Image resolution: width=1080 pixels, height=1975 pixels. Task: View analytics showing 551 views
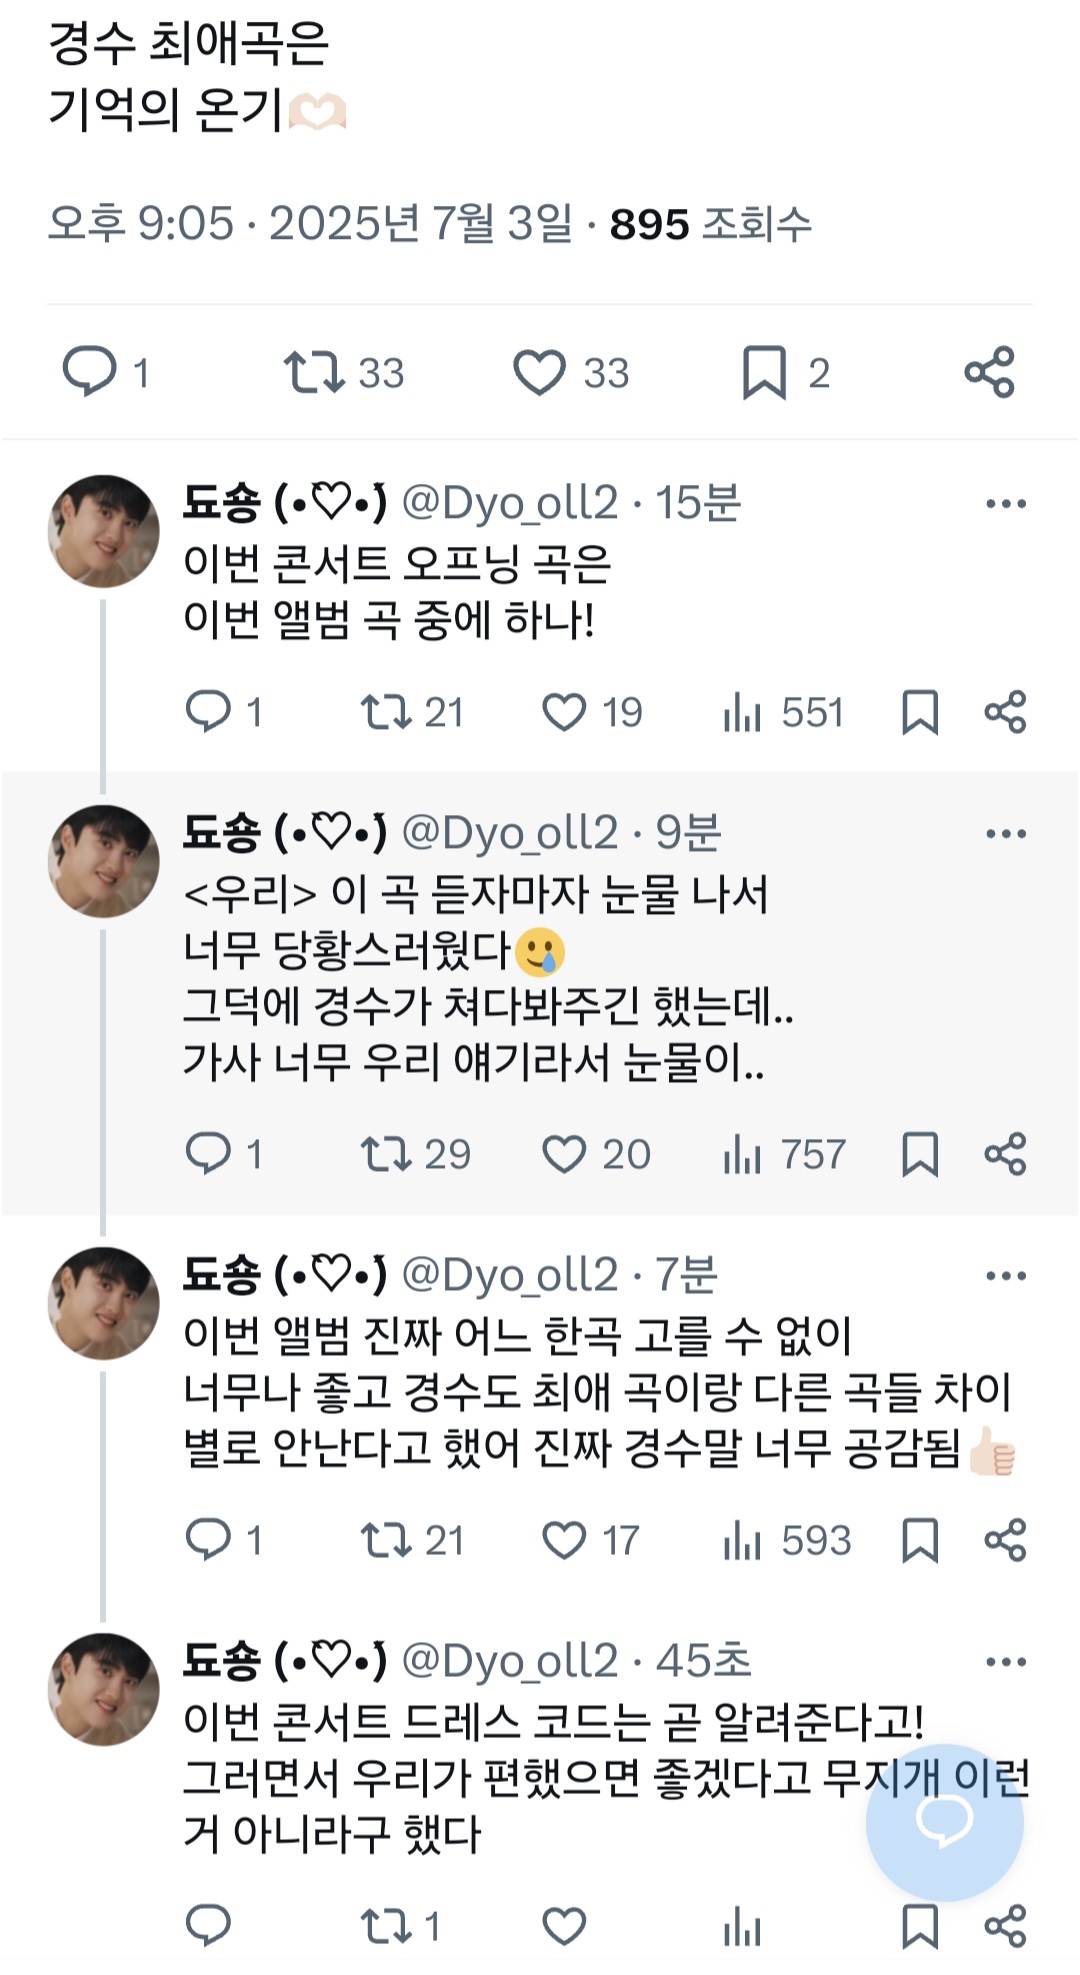[742, 713]
